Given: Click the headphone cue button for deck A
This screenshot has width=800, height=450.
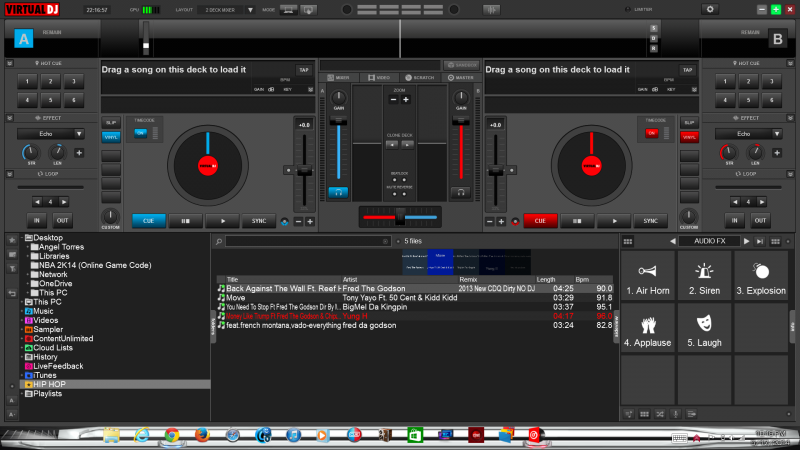Looking at the screenshot, I should pos(338,192).
